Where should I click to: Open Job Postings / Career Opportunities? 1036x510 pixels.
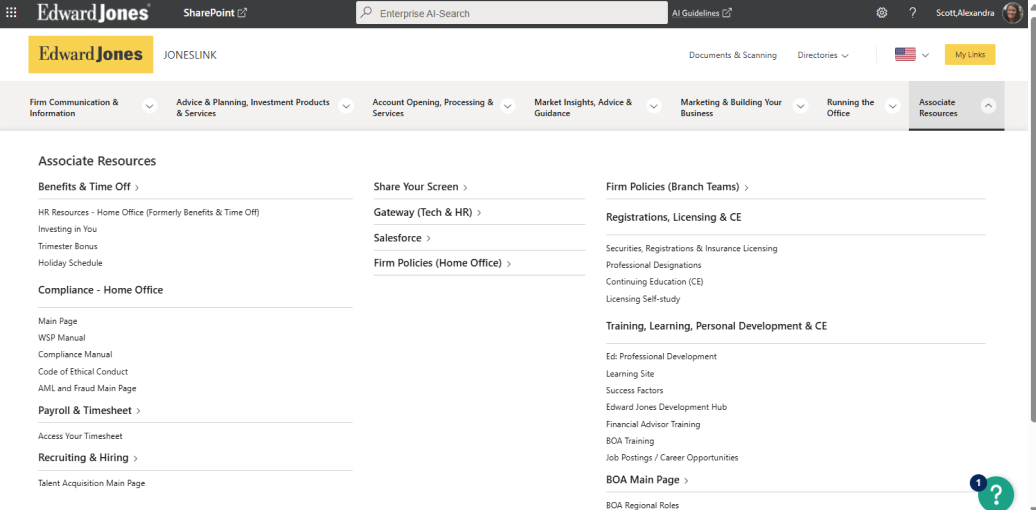tap(672, 458)
